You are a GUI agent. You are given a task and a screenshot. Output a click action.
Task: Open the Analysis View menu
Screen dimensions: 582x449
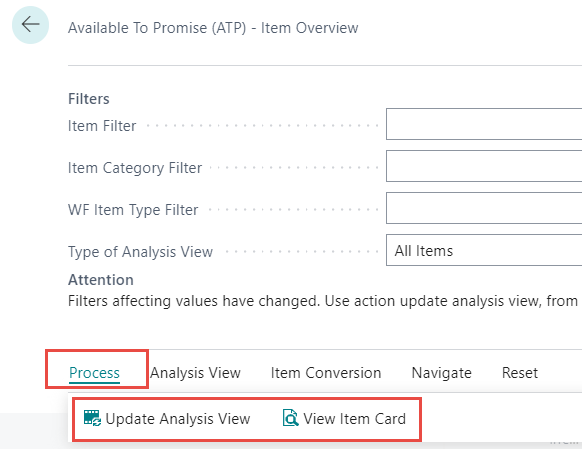click(x=195, y=373)
